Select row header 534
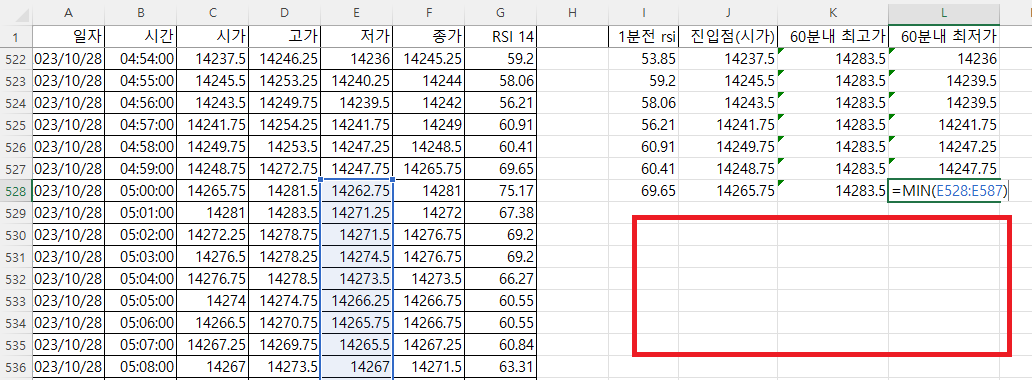1032x380 pixels. 16,322
